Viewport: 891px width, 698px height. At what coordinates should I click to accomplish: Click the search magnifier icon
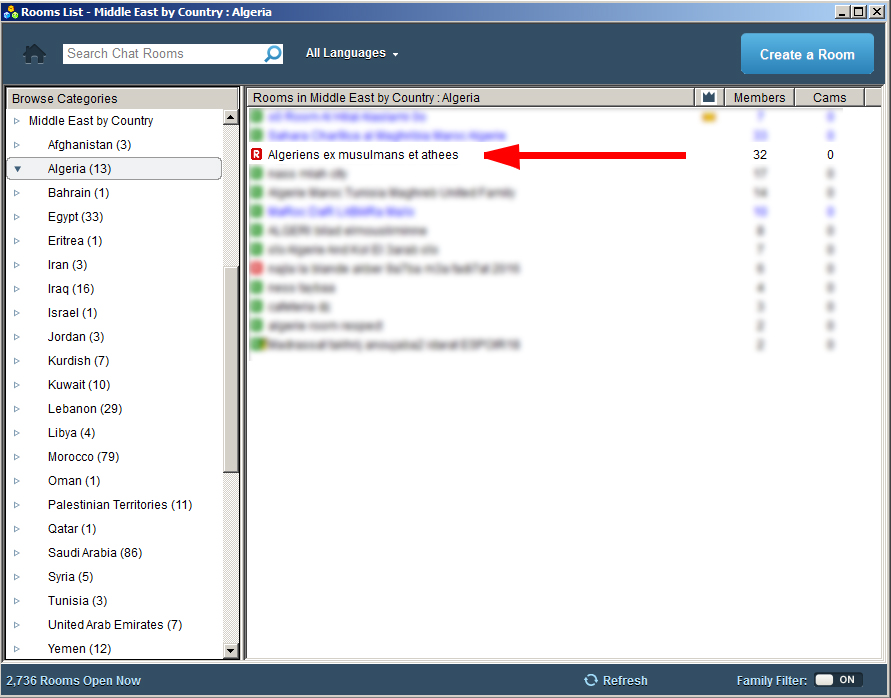[x=272, y=54]
